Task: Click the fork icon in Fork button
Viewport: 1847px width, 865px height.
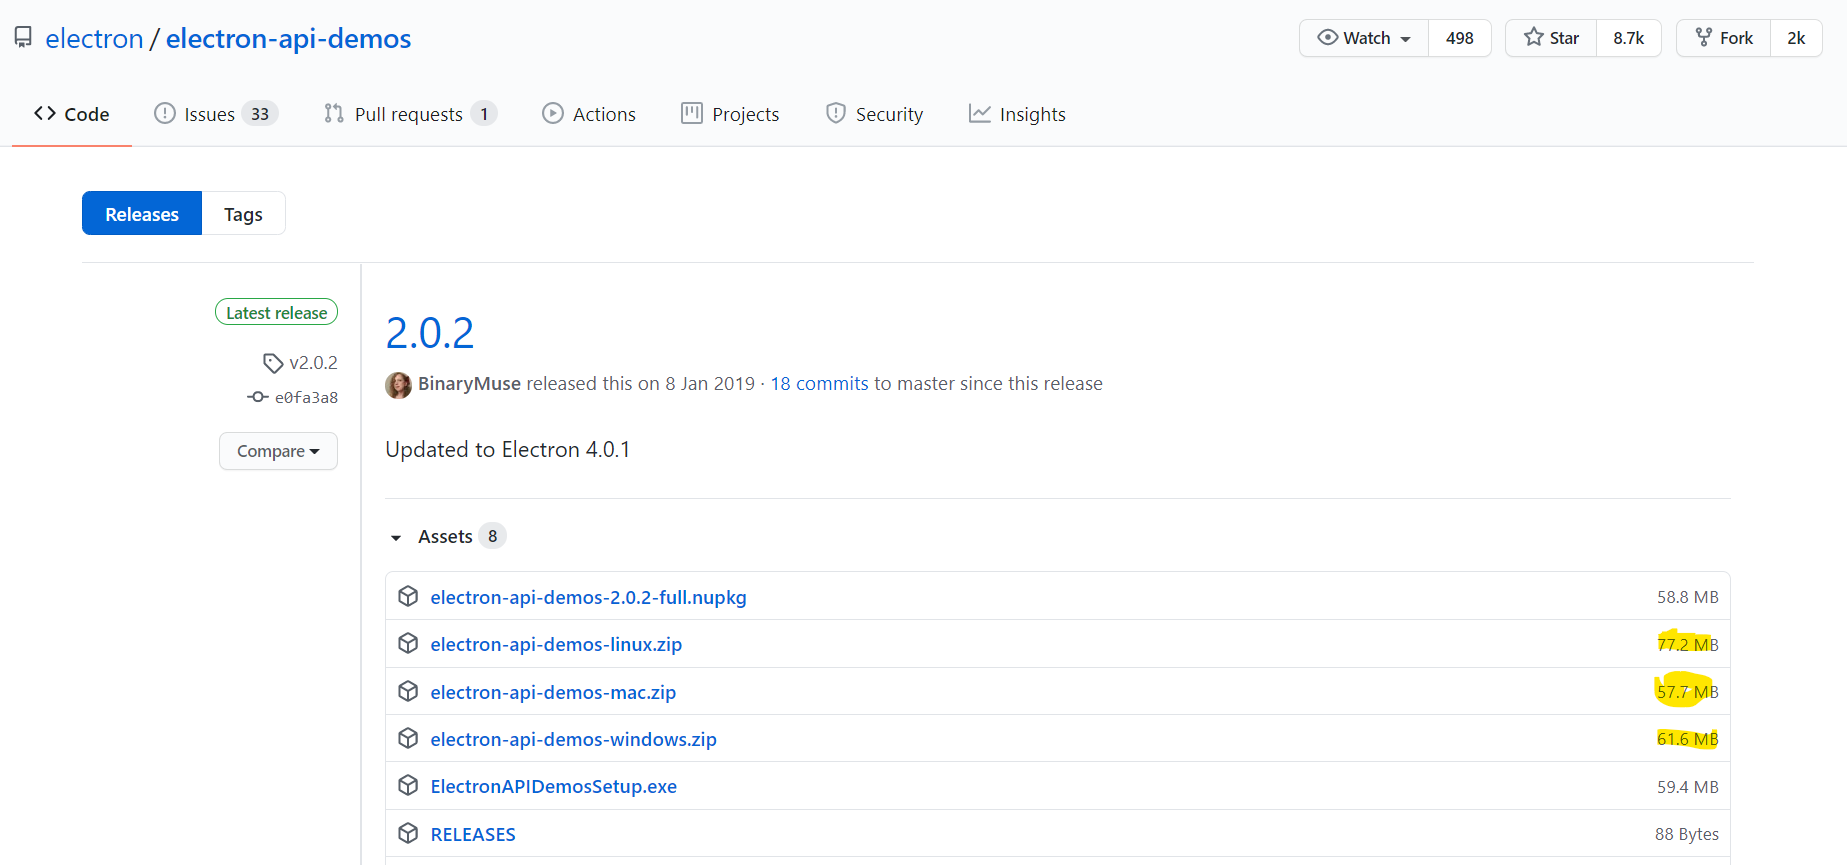Action: (x=1704, y=37)
